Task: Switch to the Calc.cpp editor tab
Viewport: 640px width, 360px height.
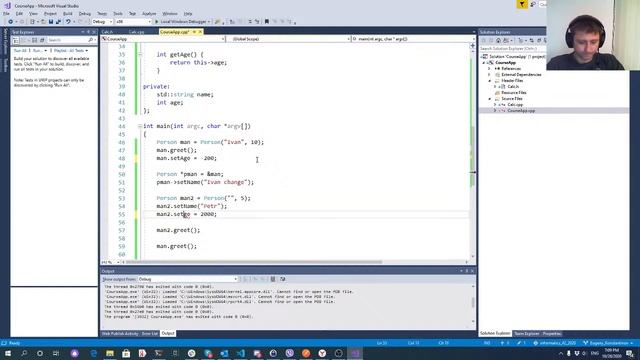Action: pos(137,32)
